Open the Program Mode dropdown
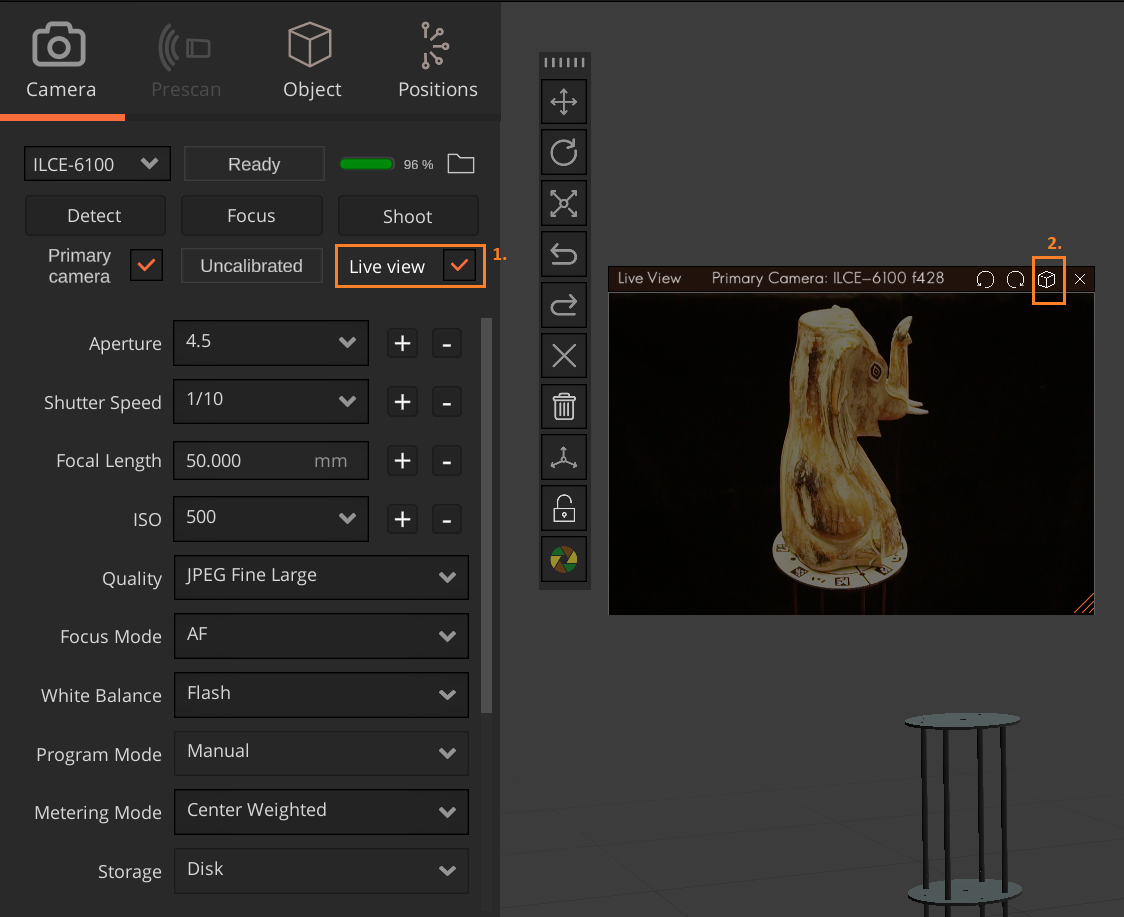The image size is (1124, 917). (x=321, y=754)
